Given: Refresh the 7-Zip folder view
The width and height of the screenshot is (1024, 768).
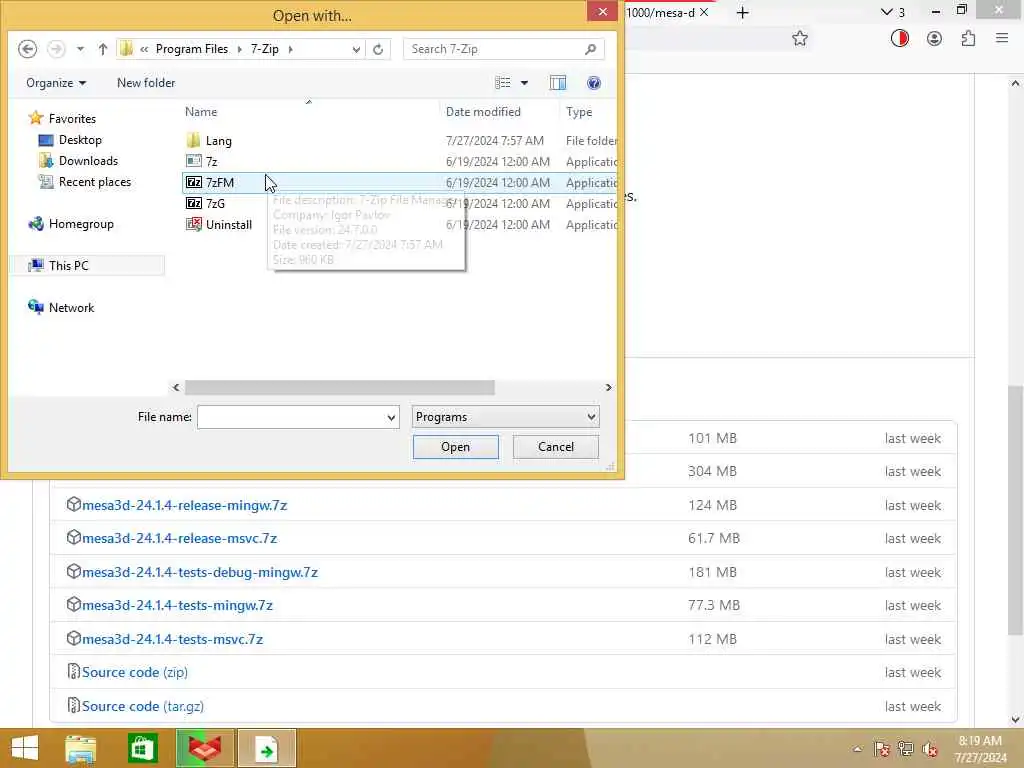Looking at the screenshot, I should [377, 49].
